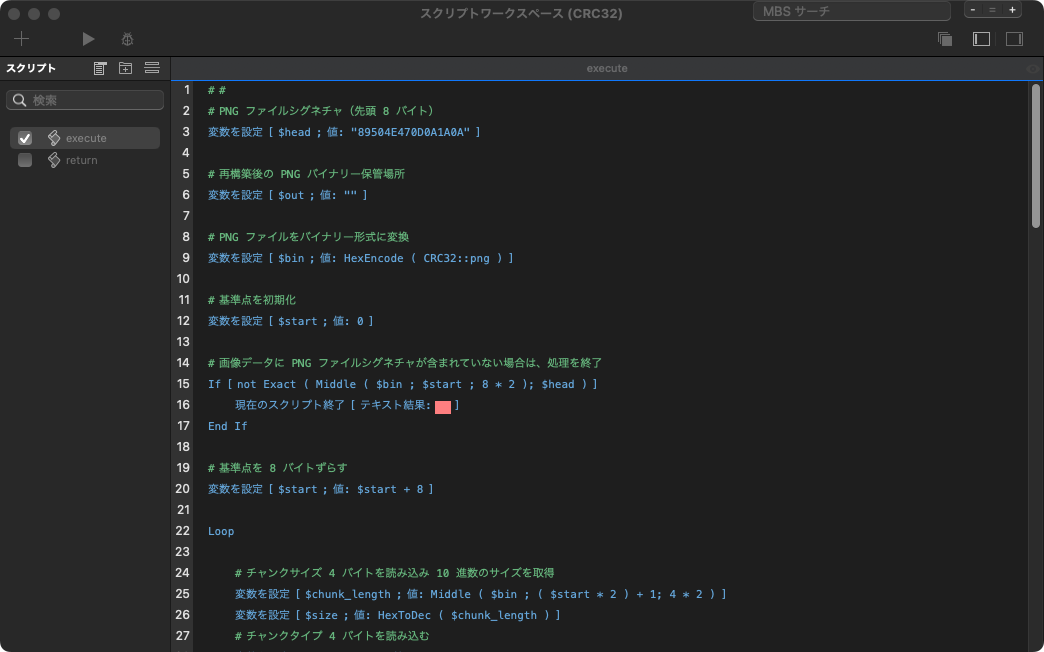
Task: Open the script debugger bug icon
Action: [x=127, y=39]
